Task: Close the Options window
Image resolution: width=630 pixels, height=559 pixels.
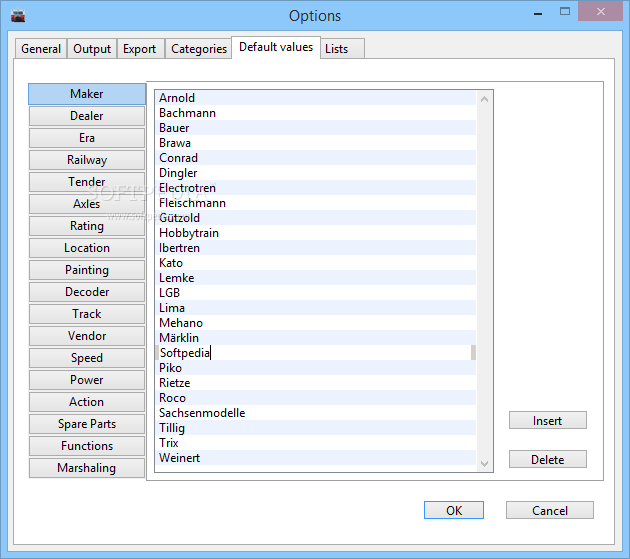Action: click(x=600, y=12)
